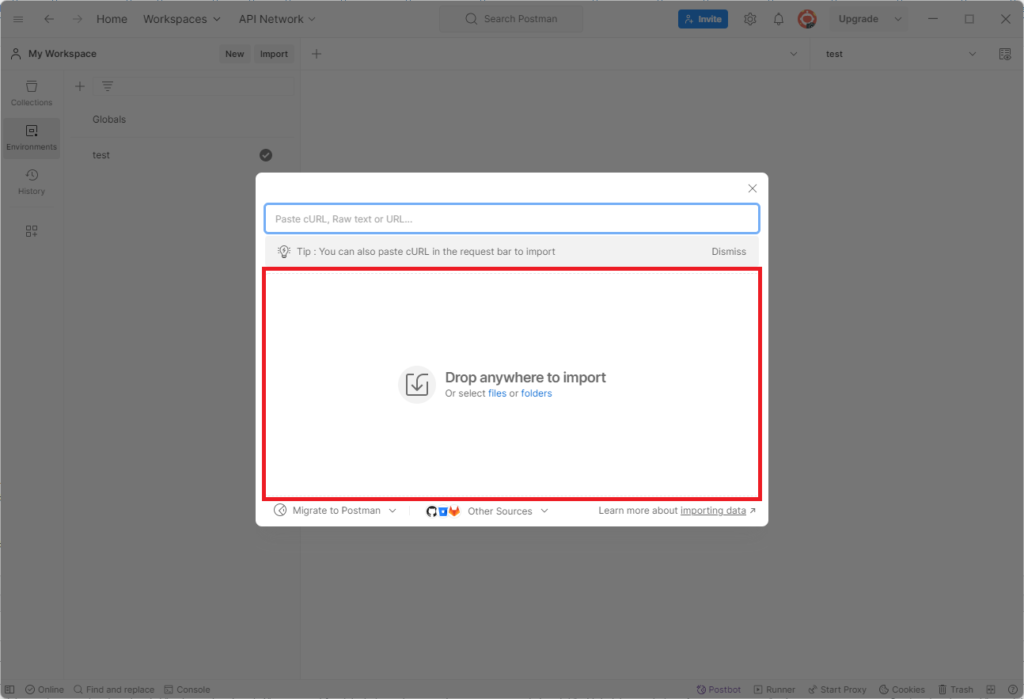Image resolution: width=1024 pixels, height=699 pixels.
Task: Focus the Search Postman box
Action: point(511,19)
